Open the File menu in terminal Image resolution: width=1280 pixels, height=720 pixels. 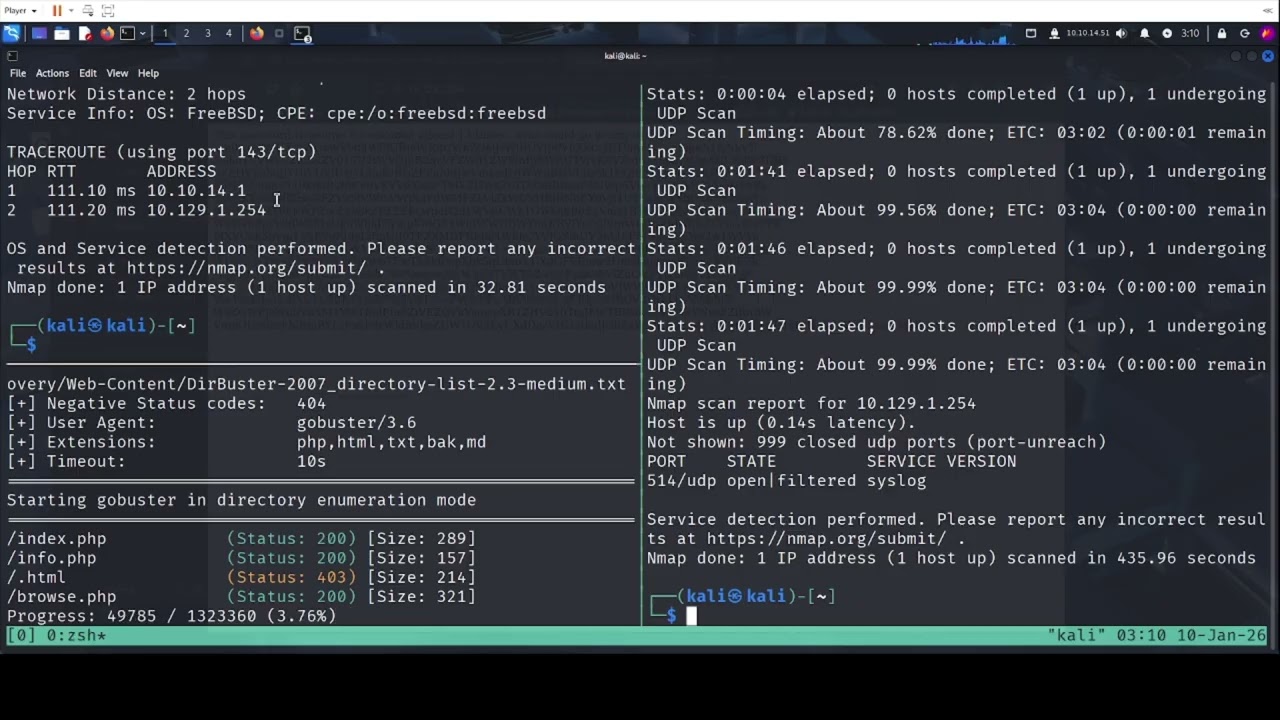[x=18, y=73]
